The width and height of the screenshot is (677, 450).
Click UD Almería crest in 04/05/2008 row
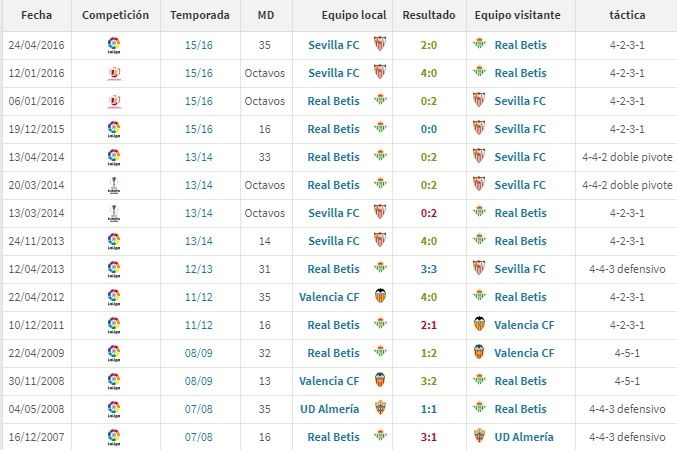point(379,409)
